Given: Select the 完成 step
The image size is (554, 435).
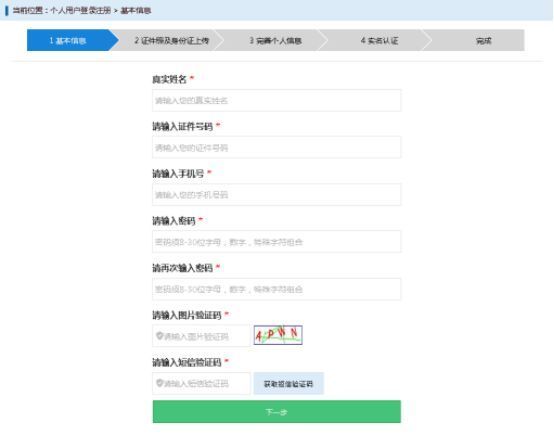Looking at the screenshot, I should pyautogui.click(x=483, y=40).
